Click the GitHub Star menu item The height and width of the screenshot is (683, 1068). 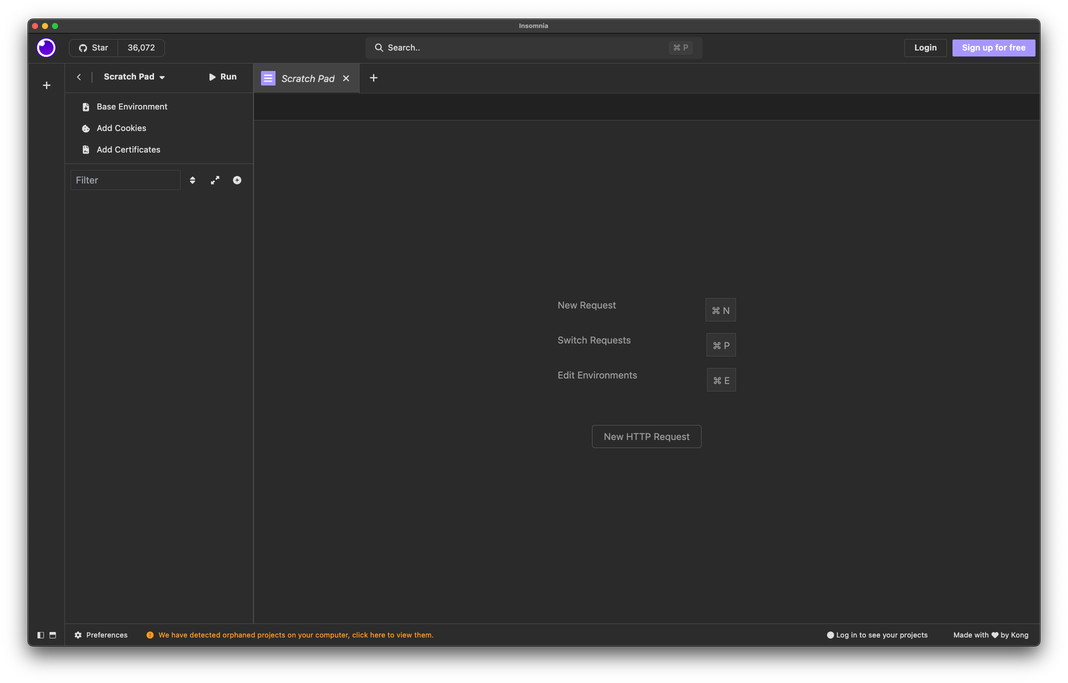click(93, 47)
